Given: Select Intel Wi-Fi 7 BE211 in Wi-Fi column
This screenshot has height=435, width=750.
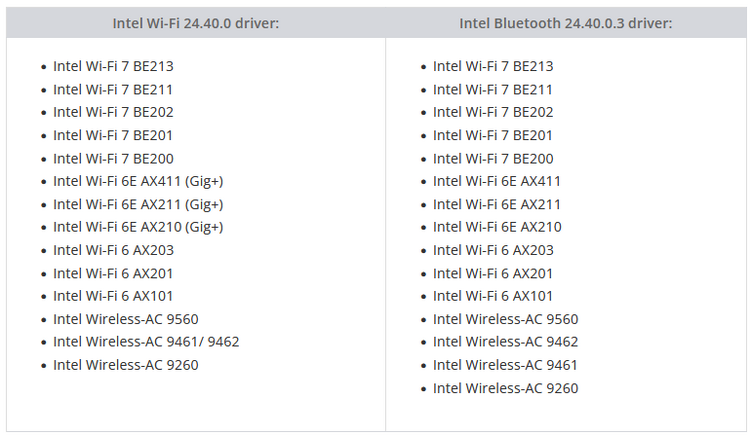Looking at the screenshot, I should pos(112,89).
